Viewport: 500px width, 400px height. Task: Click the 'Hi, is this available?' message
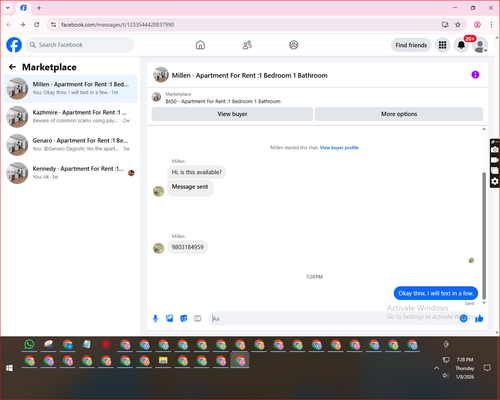(x=197, y=172)
